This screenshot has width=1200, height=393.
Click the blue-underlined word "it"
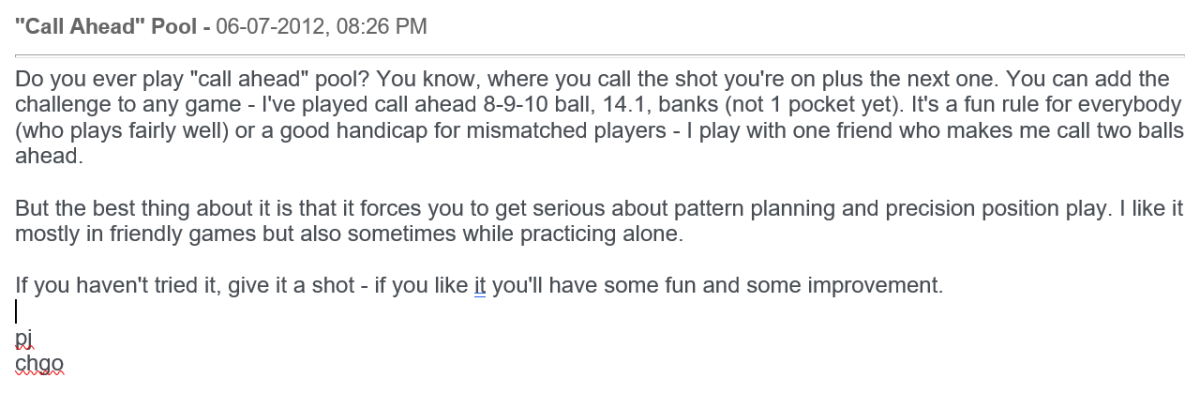(x=478, y=284)
